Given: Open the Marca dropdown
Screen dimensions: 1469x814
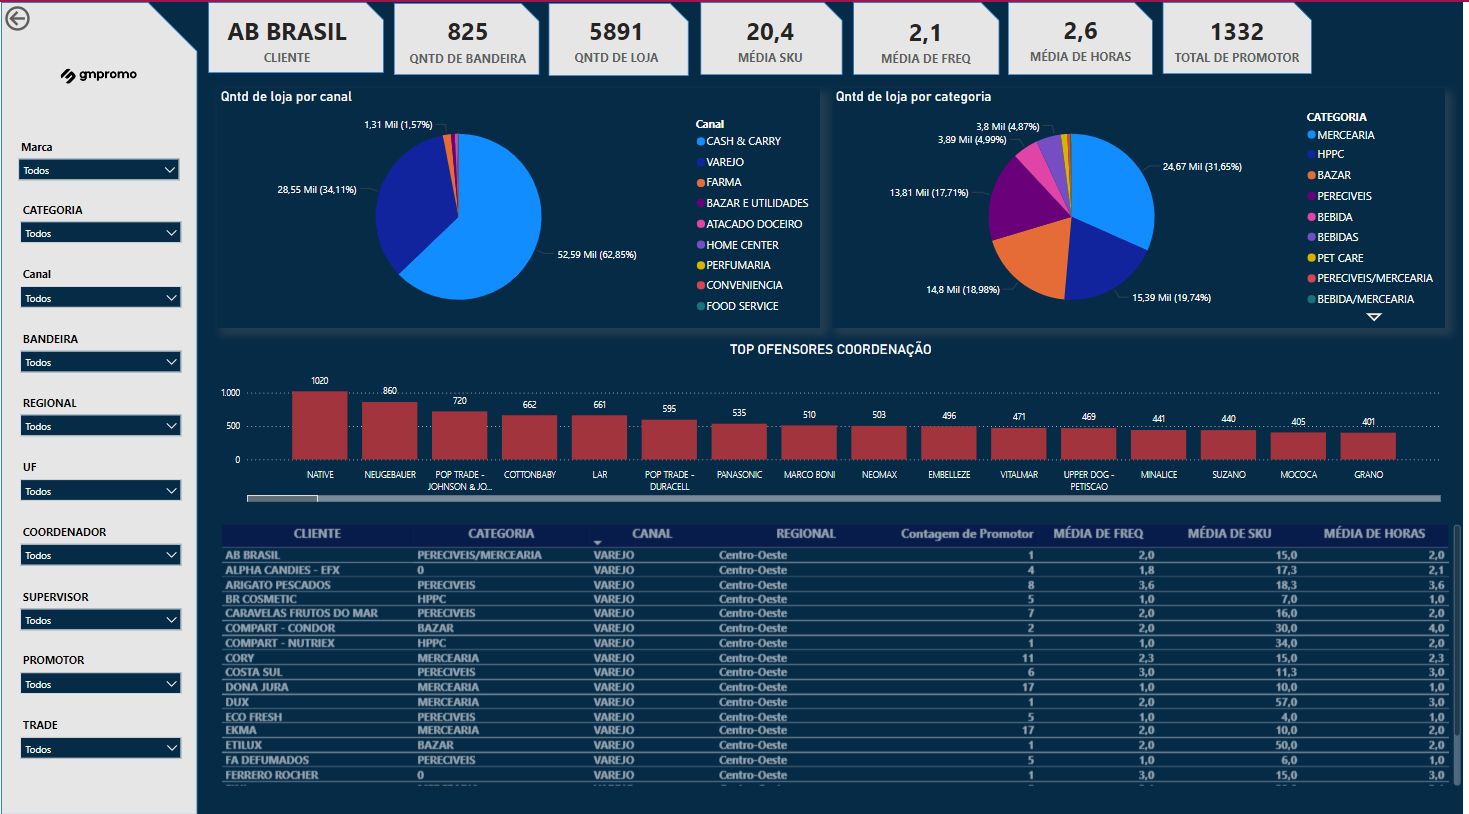Looking at the screenshot, I should click(x=99, y=170).
